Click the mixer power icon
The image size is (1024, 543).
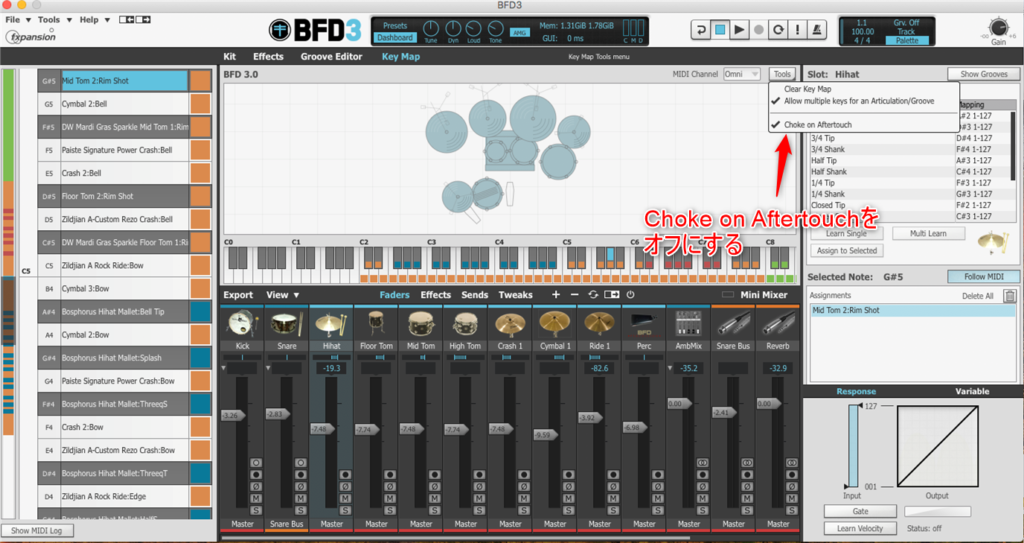[630, 295]
